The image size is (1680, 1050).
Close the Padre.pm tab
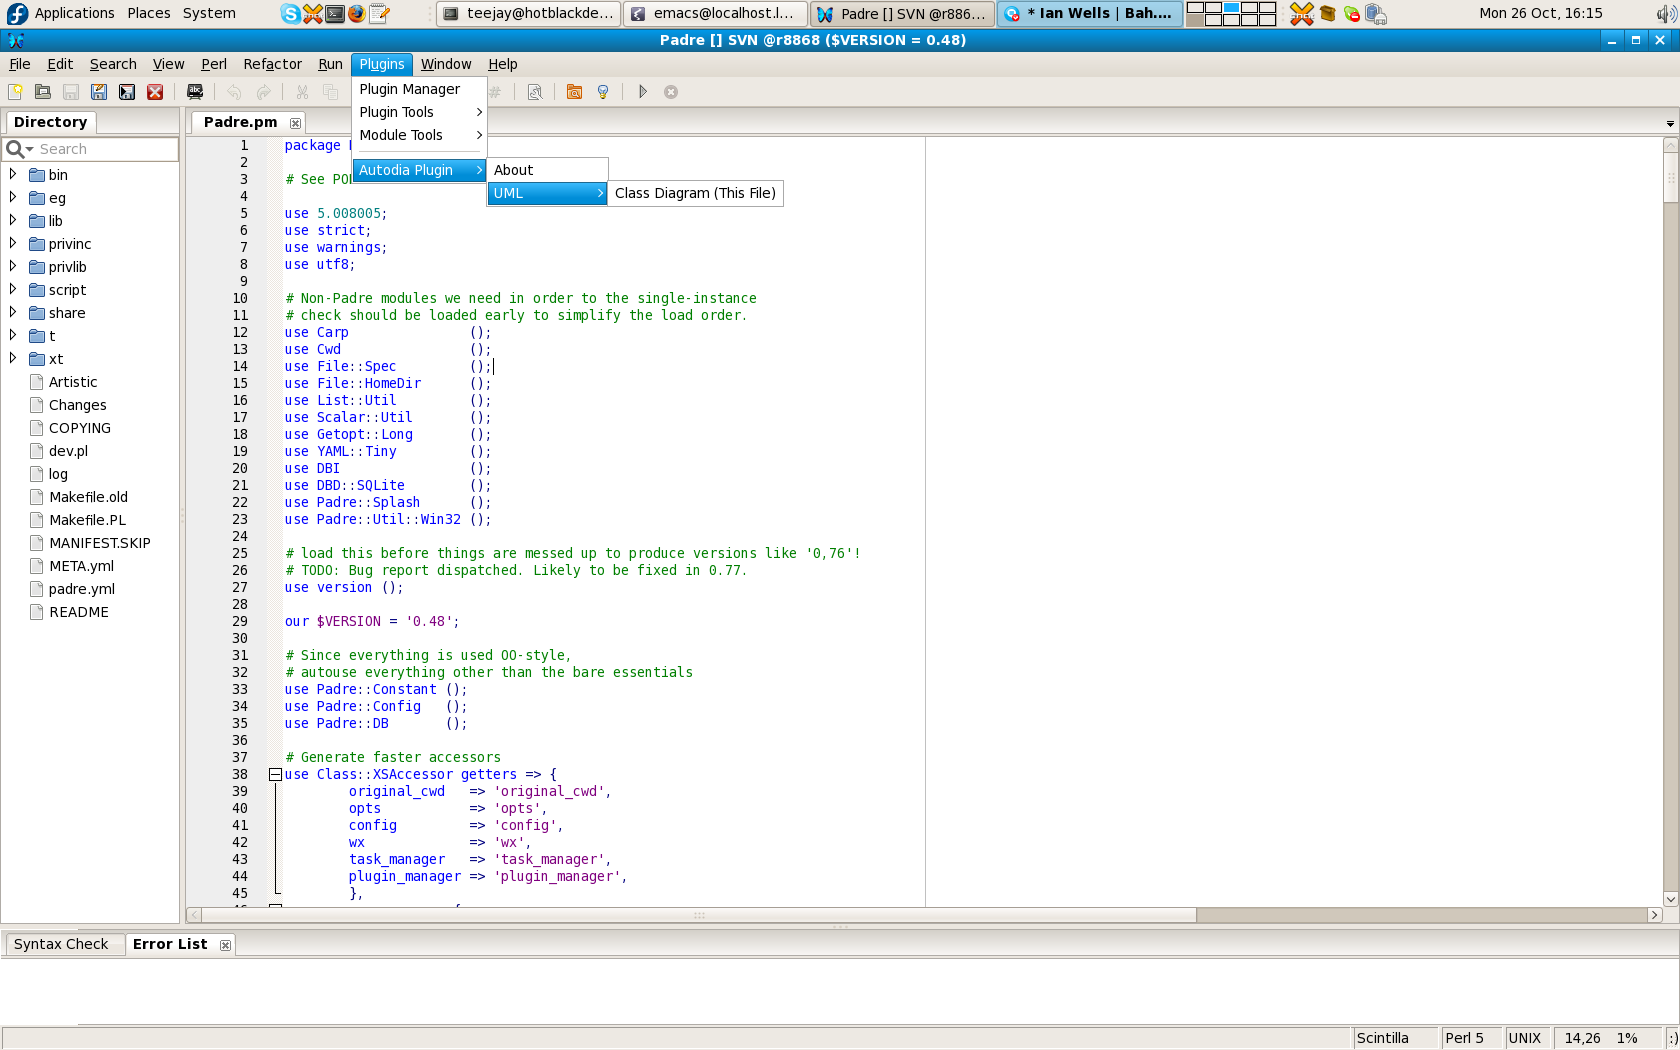pyautogui.click(x=295, y=123)
